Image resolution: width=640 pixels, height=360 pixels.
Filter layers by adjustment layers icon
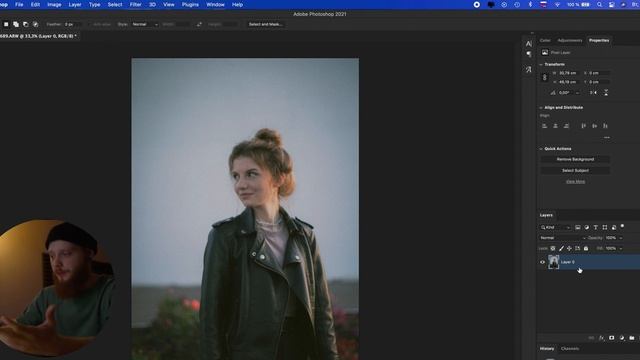click(x=587, y=227)
